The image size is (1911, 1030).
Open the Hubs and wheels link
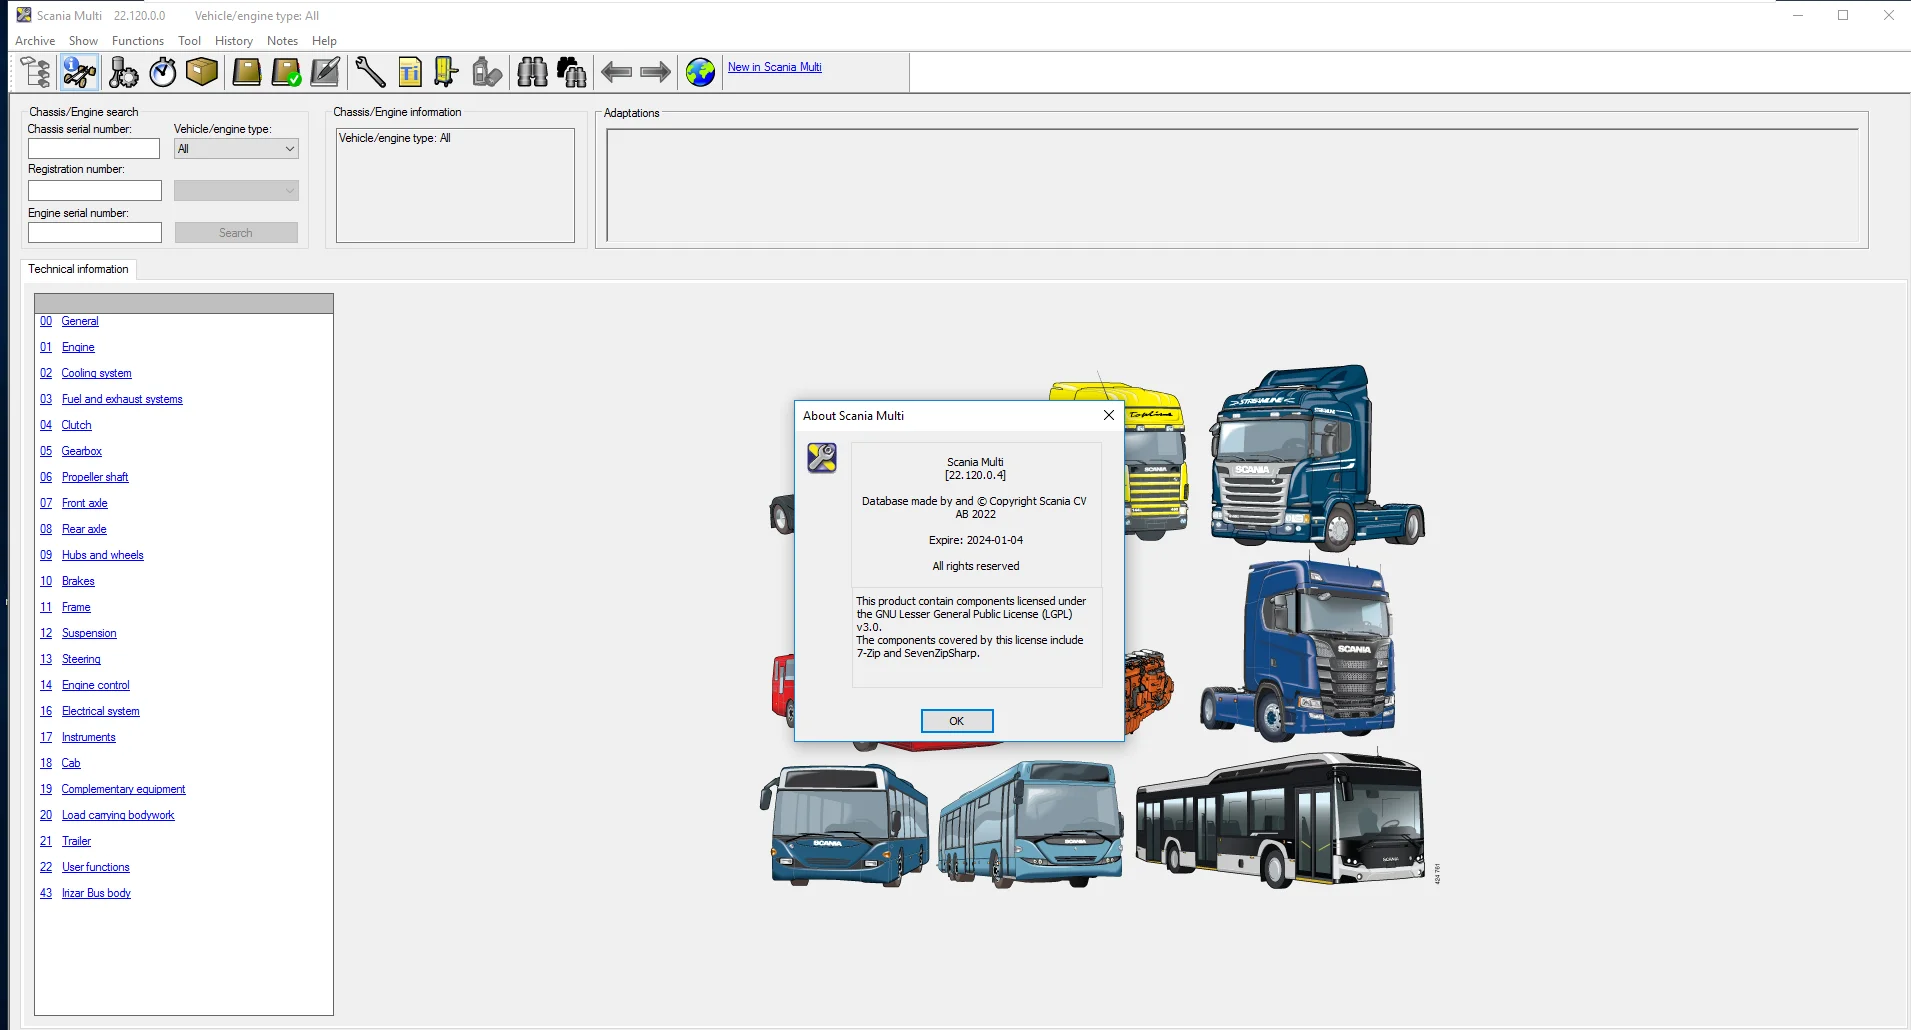pos(102,555)
